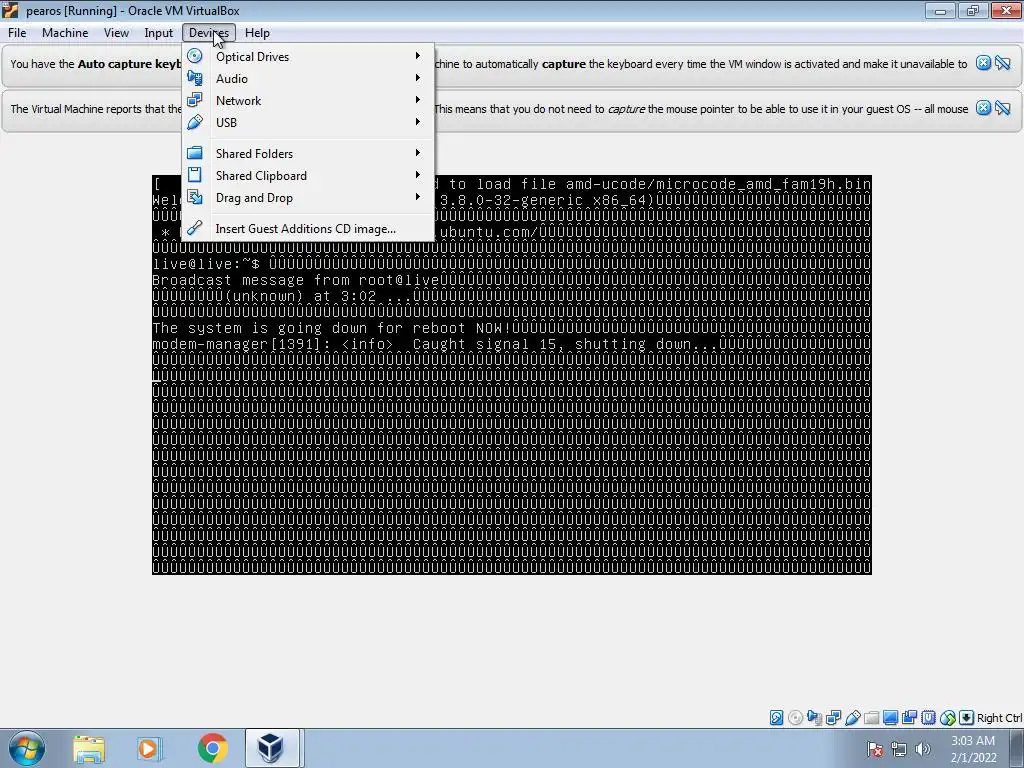Open the network tray icon
Image resolution: width=1024 pixels, height=768 pixels.
899,749
